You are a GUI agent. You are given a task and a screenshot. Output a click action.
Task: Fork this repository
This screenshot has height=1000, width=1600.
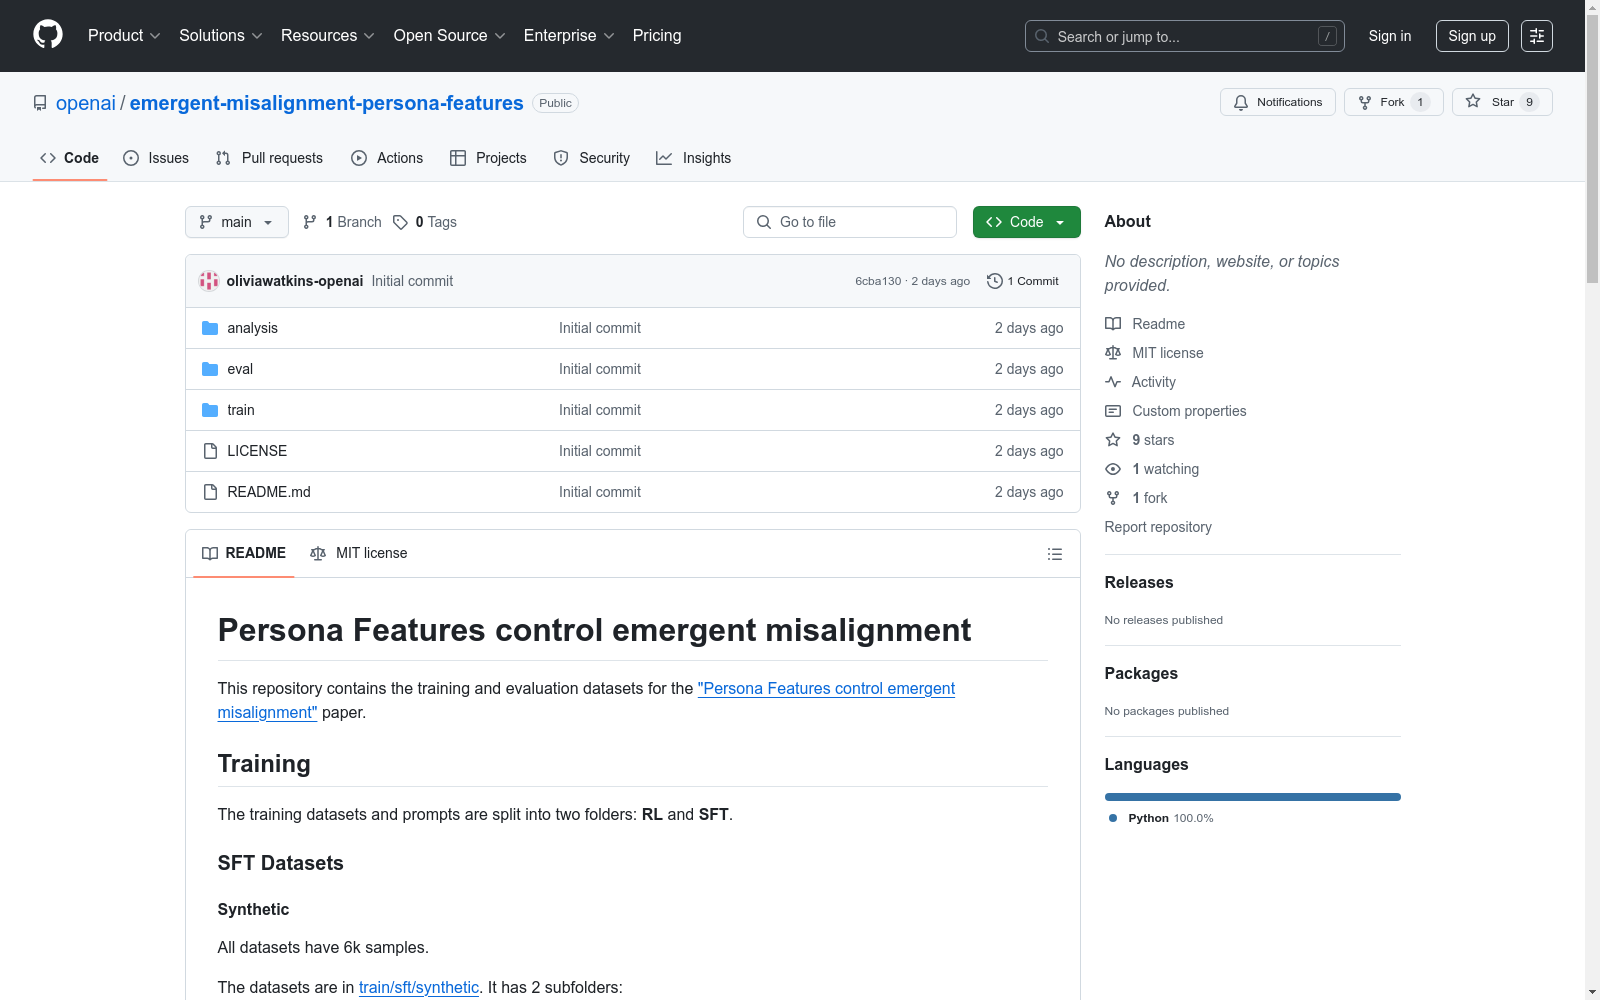point(1394,102)
